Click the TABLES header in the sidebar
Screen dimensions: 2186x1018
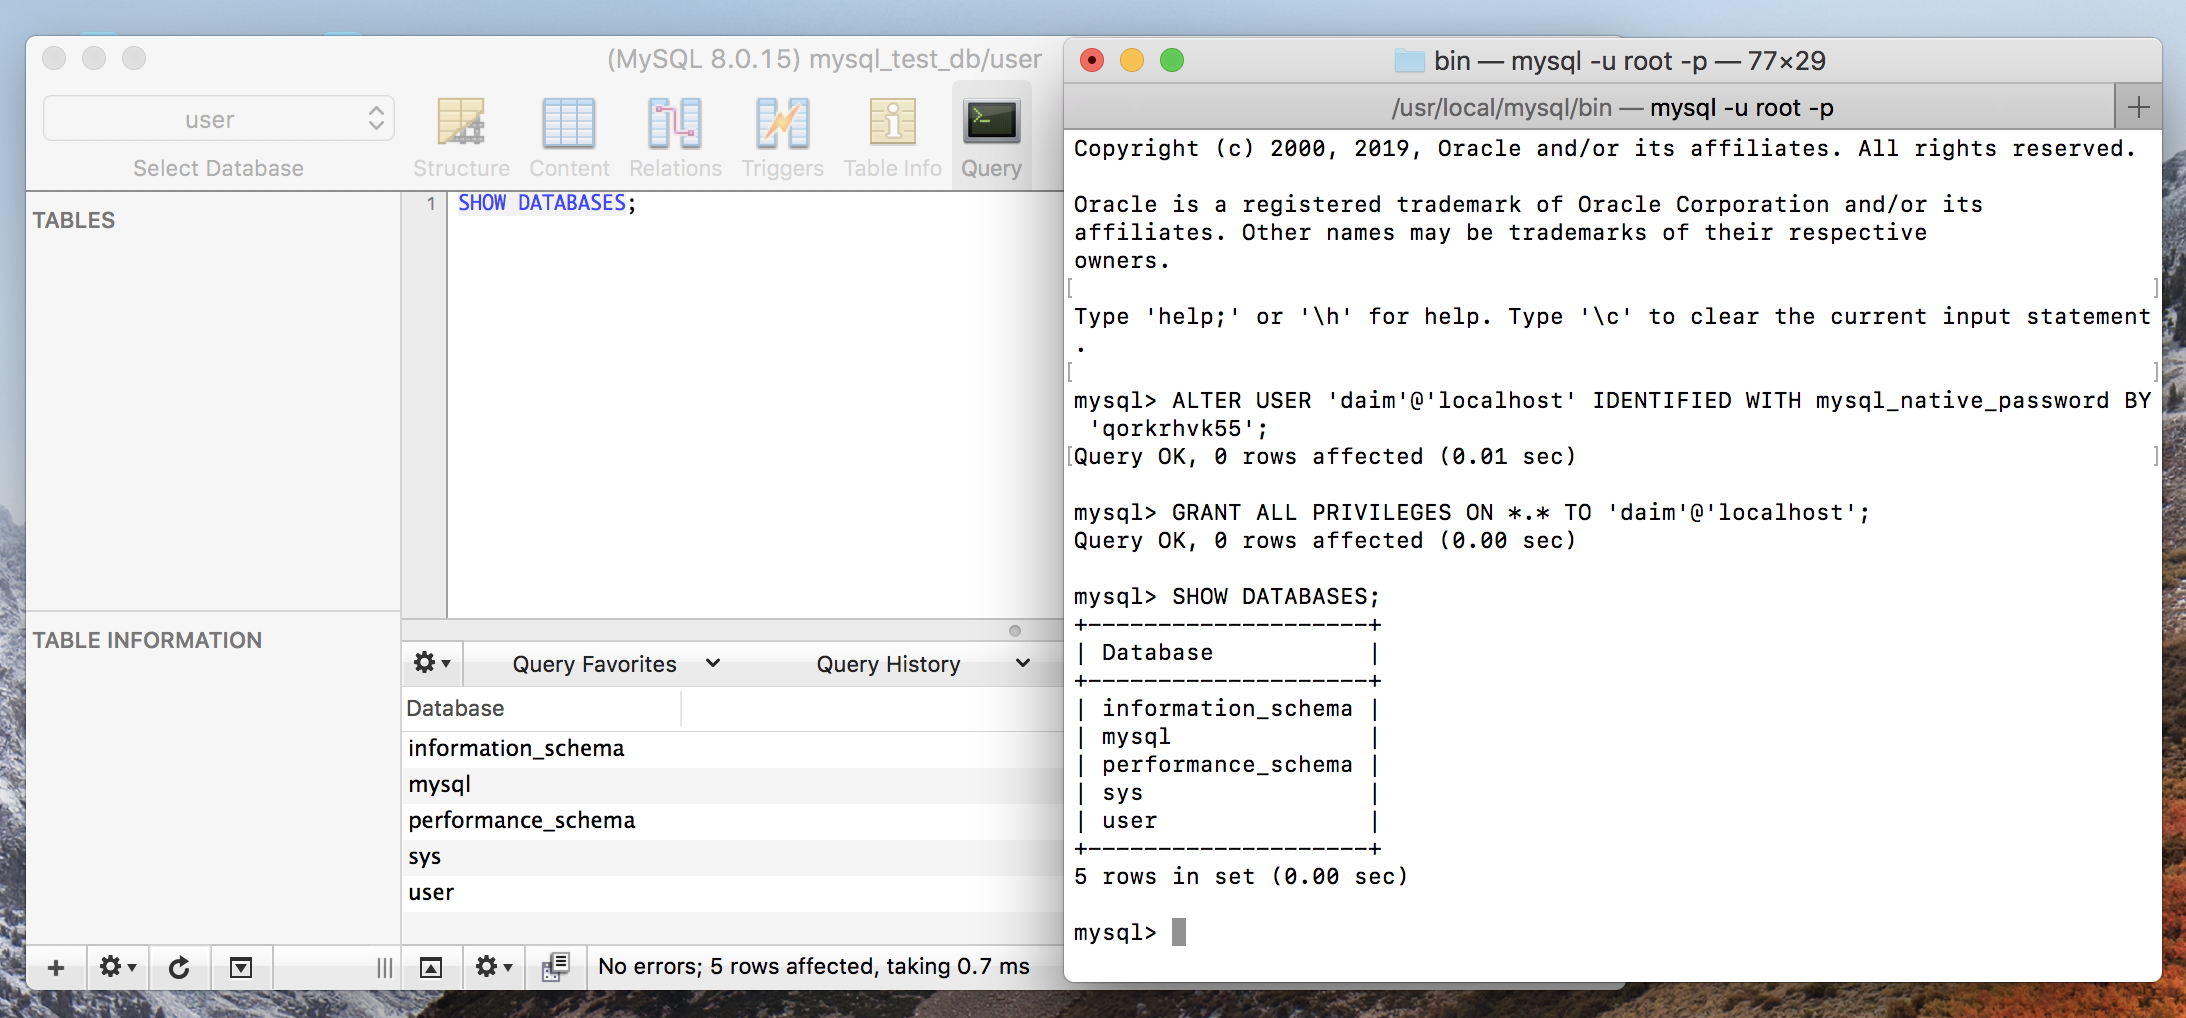pyautogui.click(x=74, y=220)
